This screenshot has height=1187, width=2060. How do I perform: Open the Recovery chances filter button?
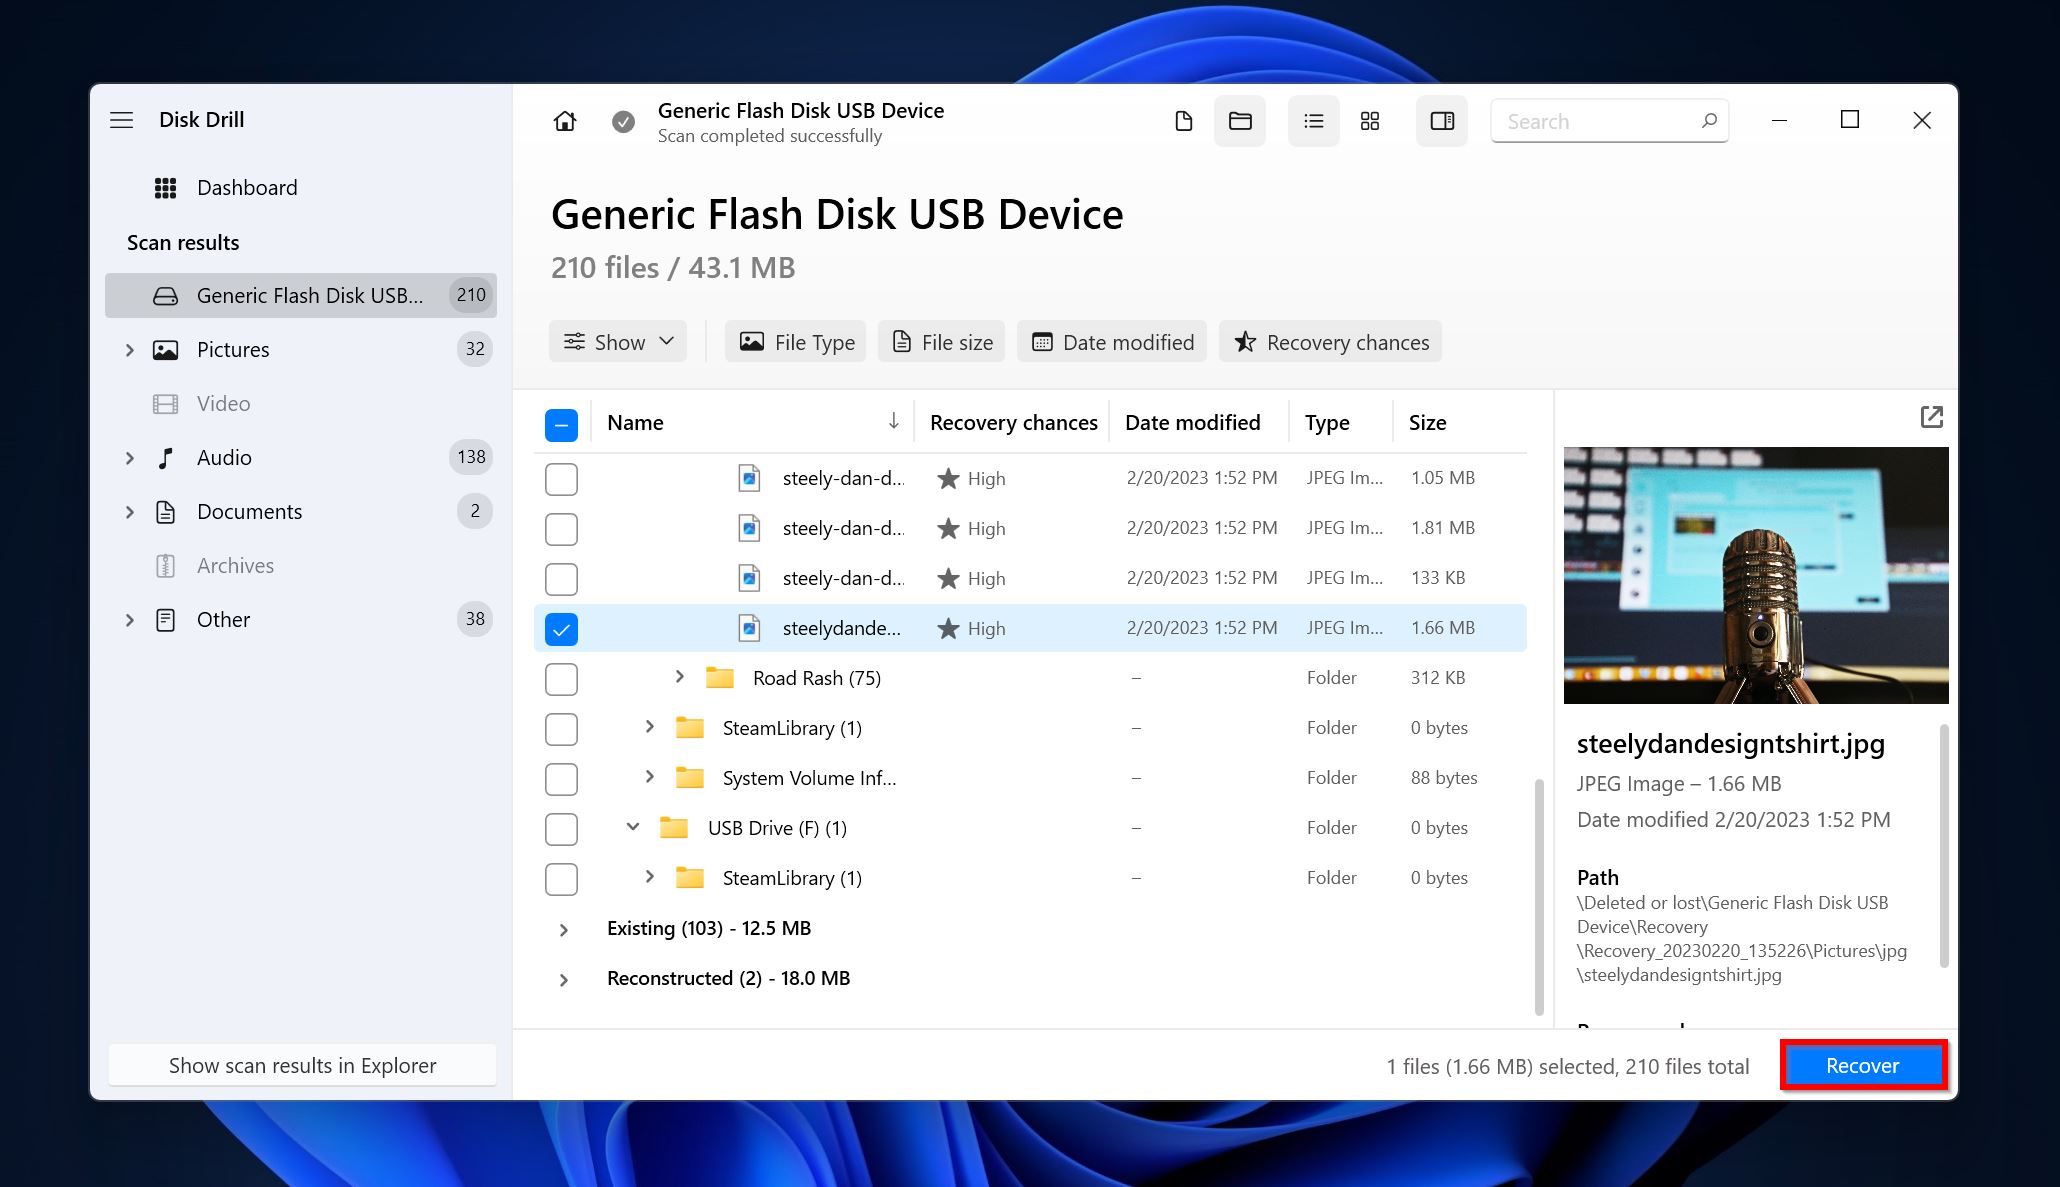tap(1330, 342)
